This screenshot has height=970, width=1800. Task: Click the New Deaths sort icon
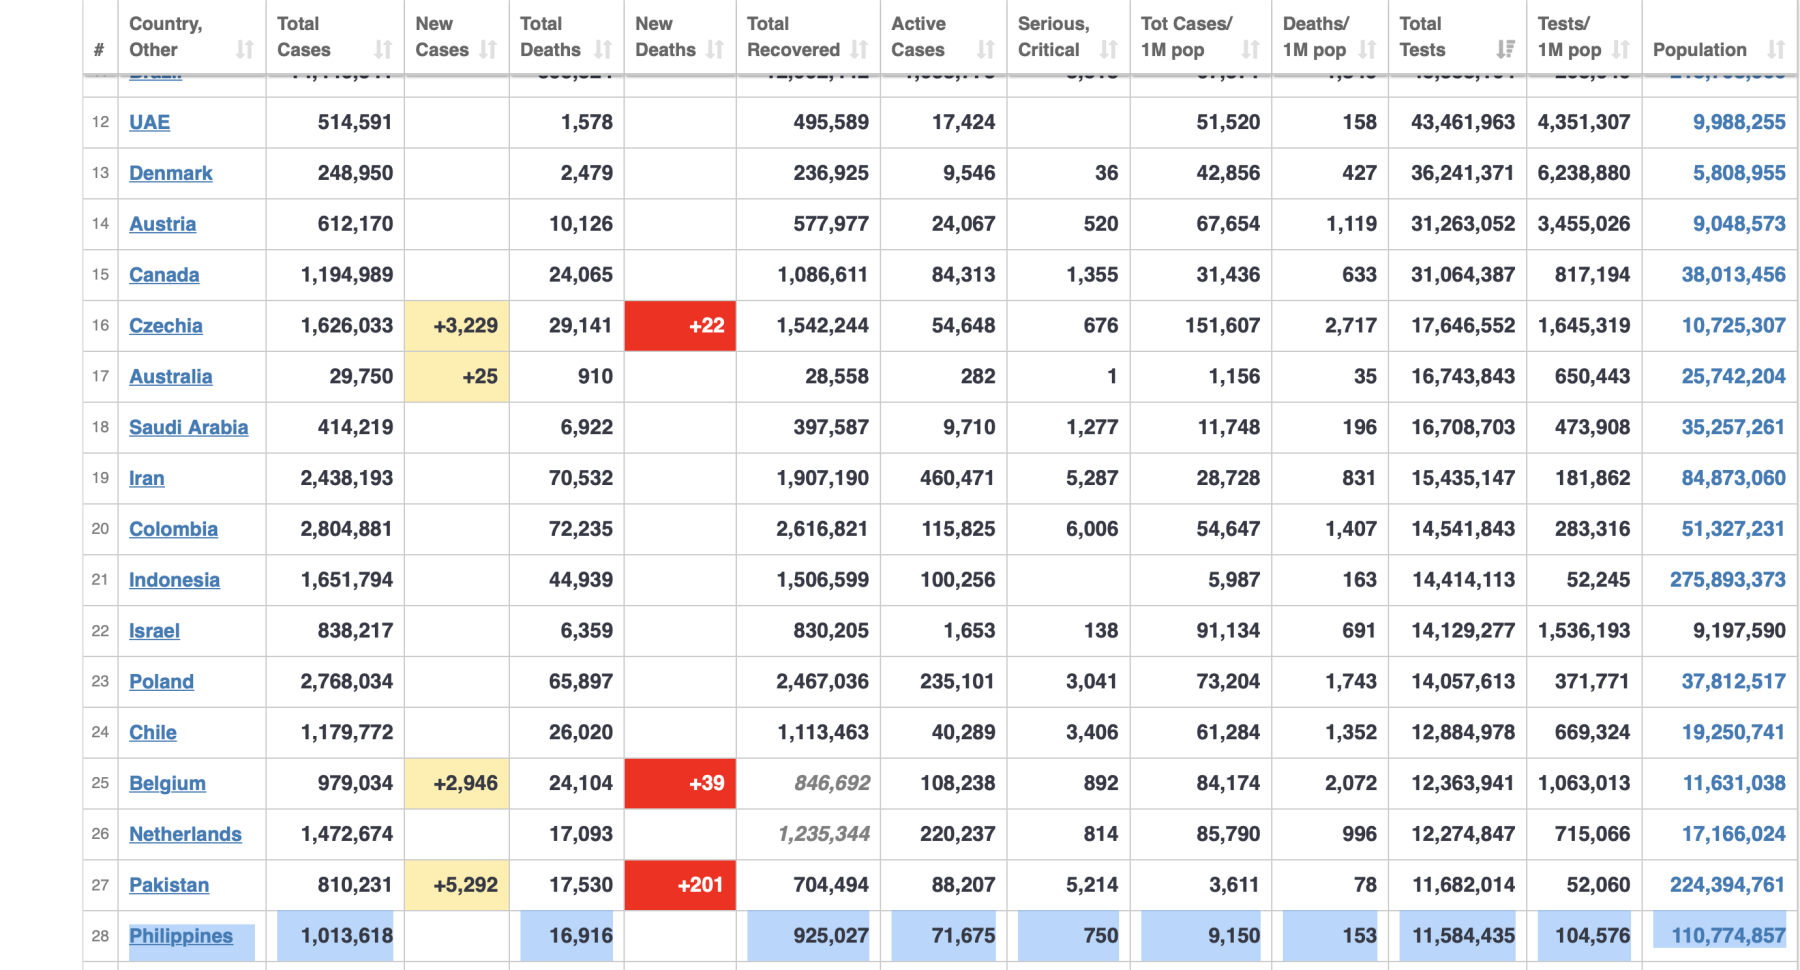[714, 49]
